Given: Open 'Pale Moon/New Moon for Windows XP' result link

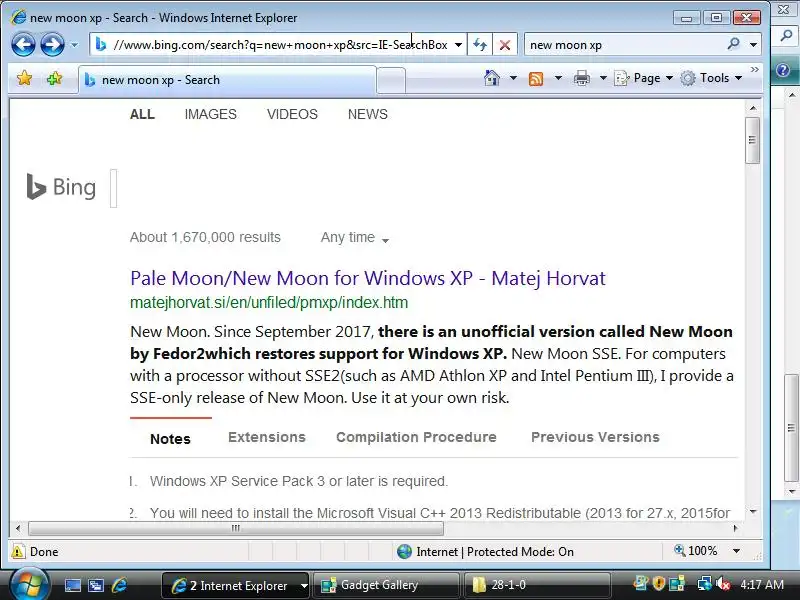Looking at the screenshot, I should 368,278.
